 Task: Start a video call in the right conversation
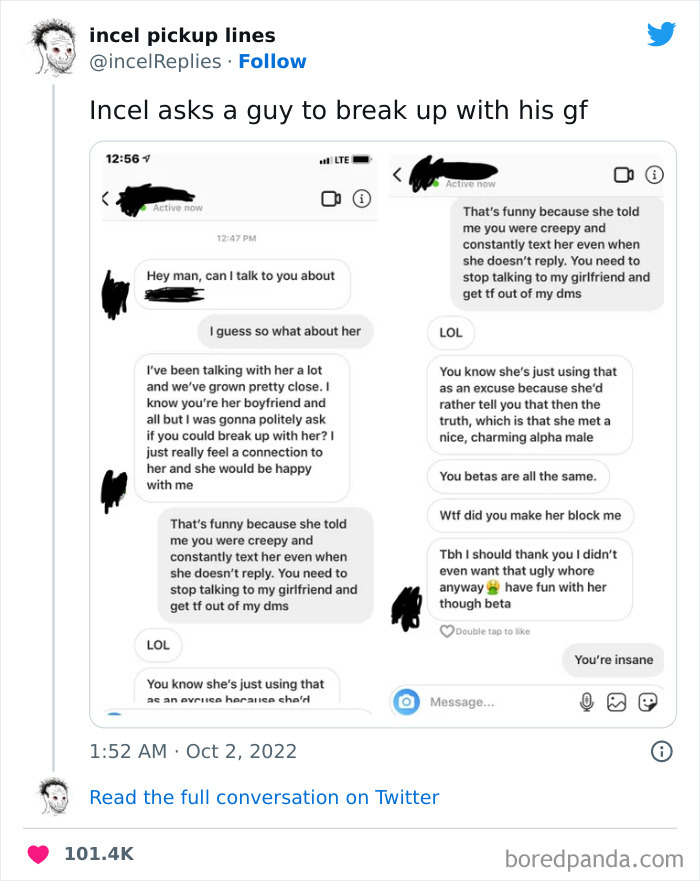point(625,174)
